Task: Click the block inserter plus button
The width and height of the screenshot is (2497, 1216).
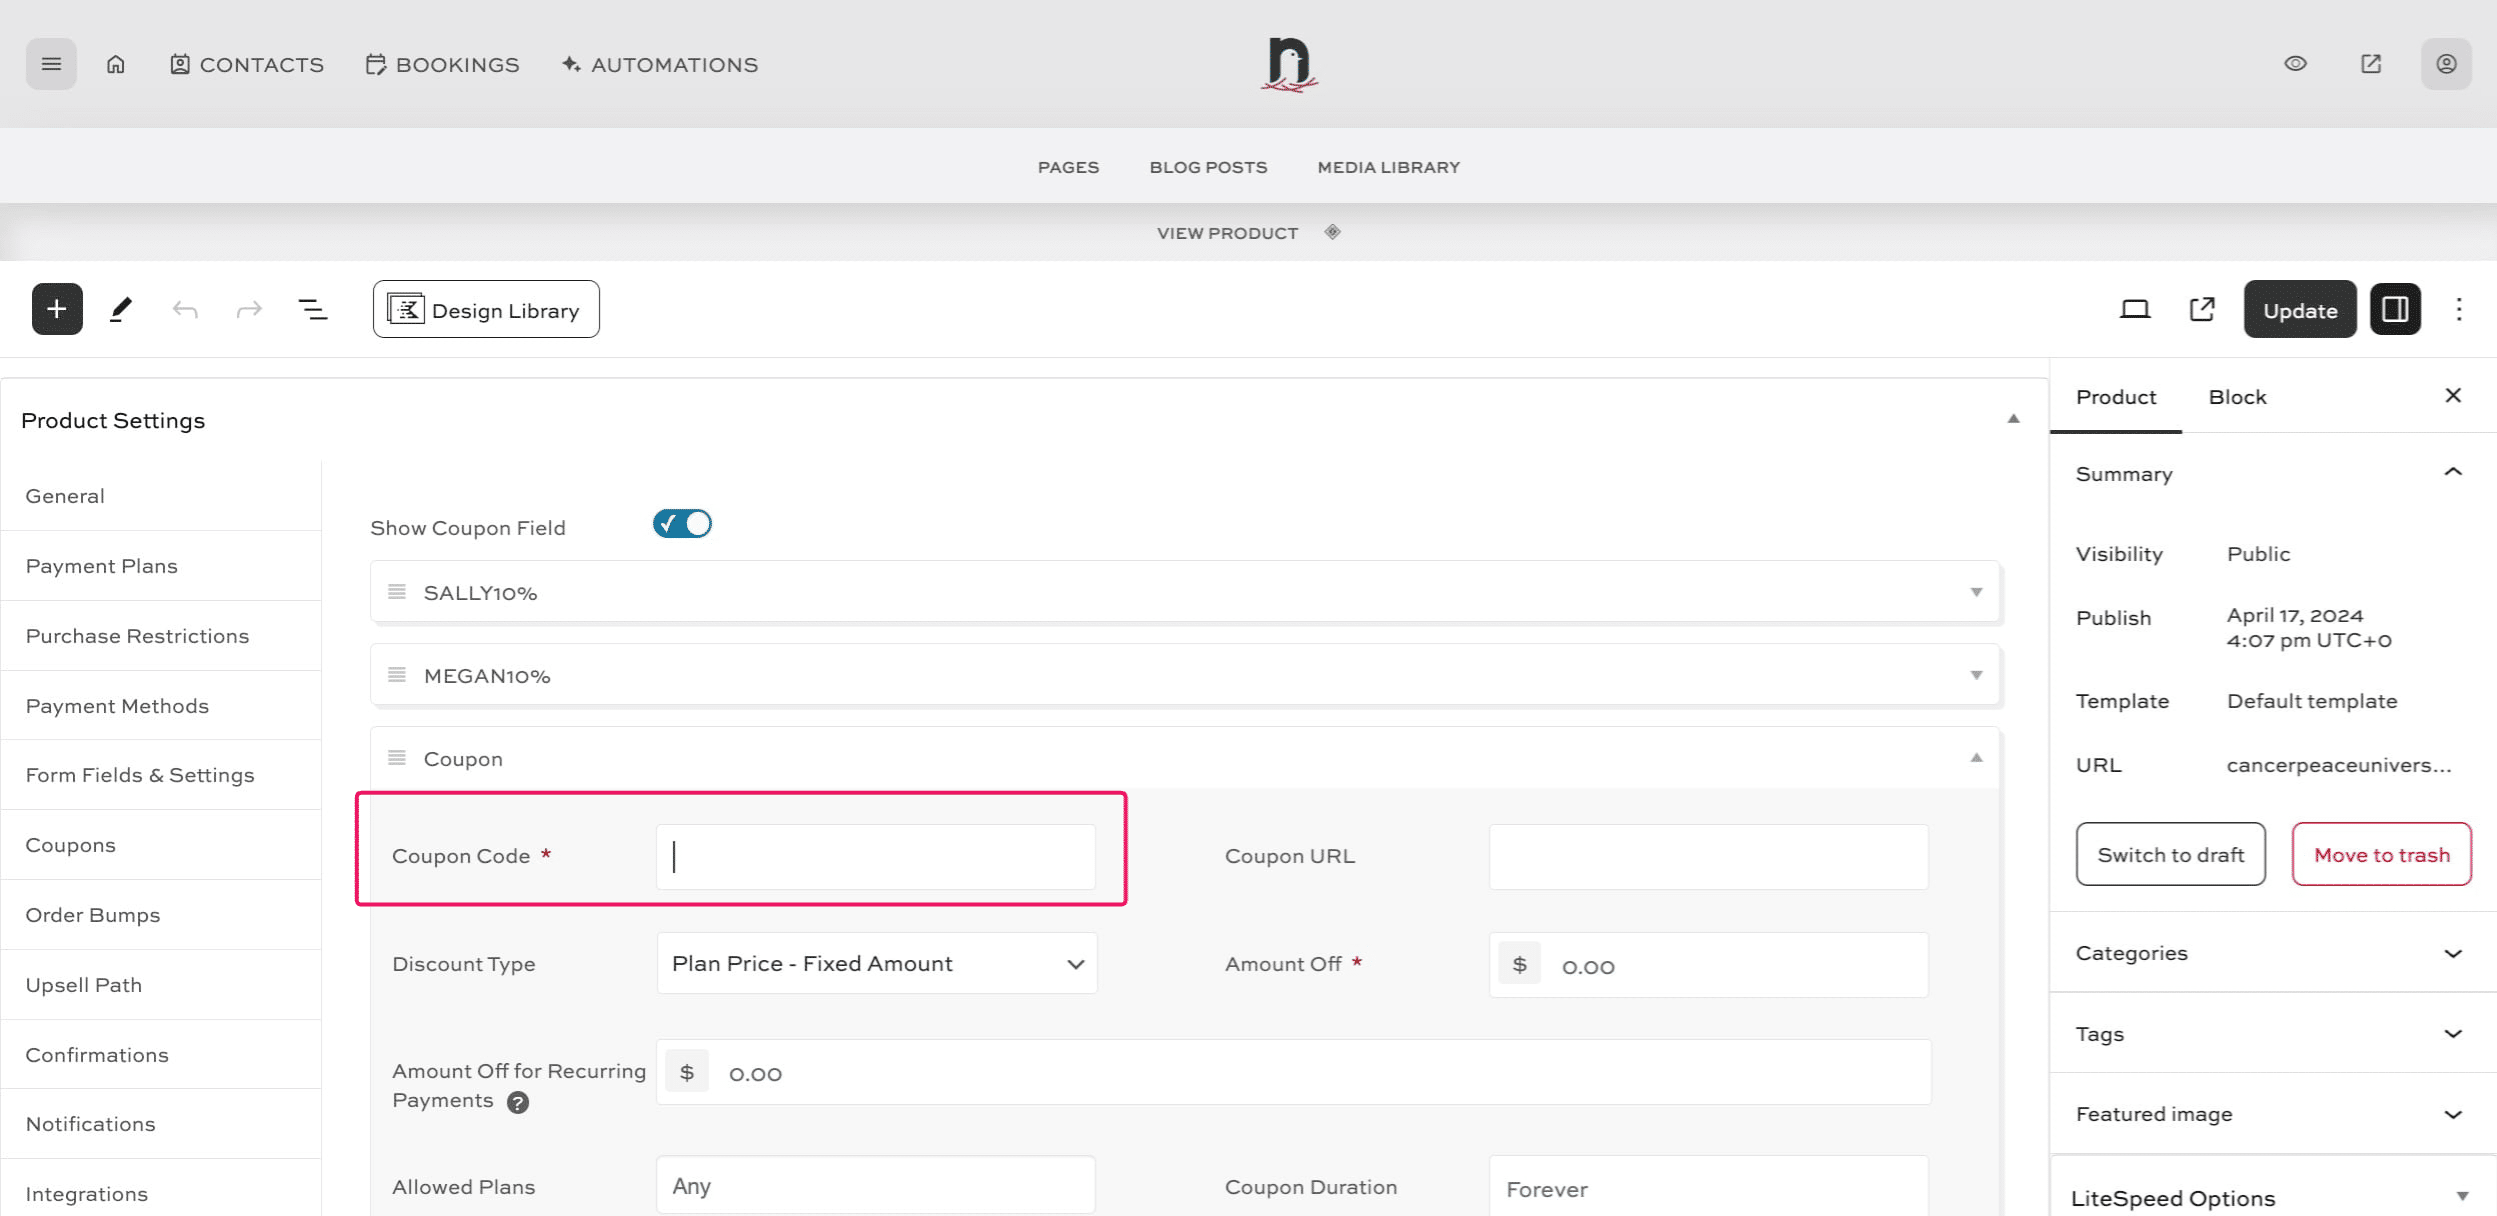Action: [57, 309]
